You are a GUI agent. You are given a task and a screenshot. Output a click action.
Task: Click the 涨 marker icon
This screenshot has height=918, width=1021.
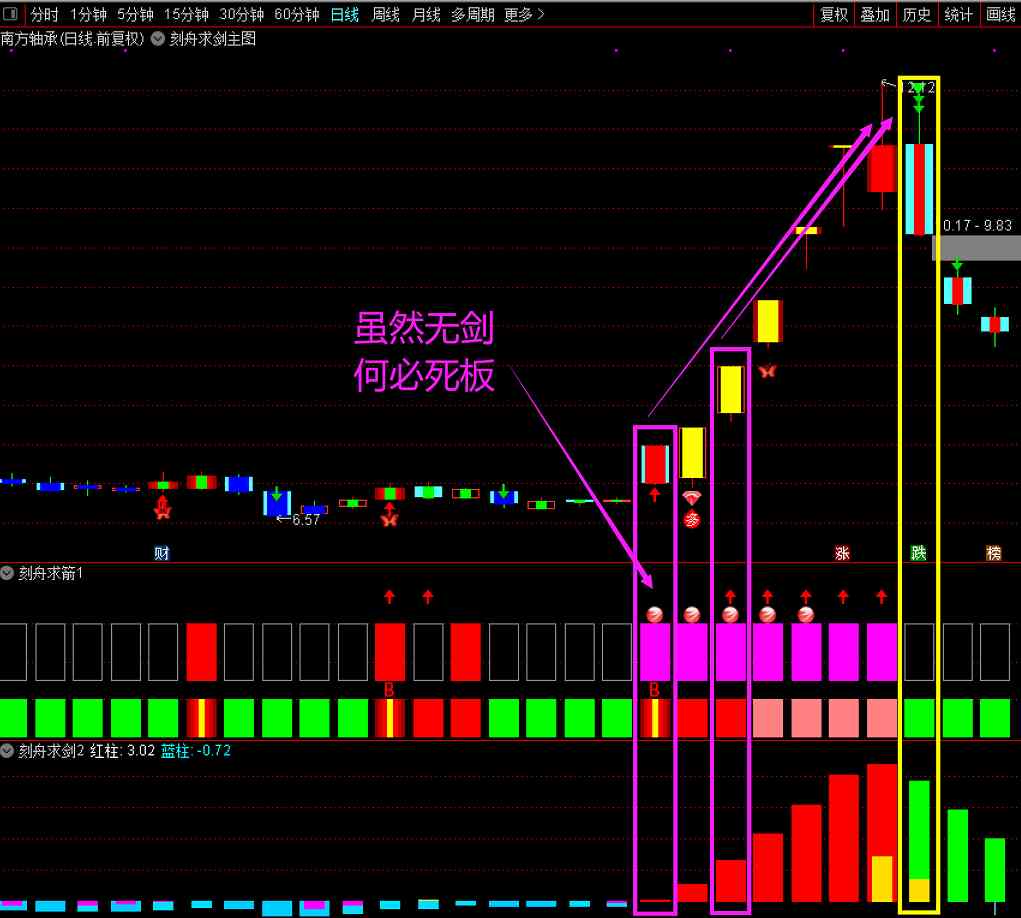point(842,553)
